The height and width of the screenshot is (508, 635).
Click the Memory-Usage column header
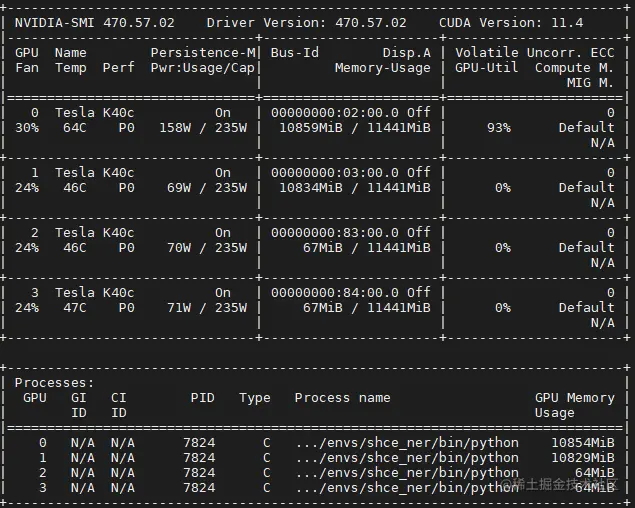point(383,68)
